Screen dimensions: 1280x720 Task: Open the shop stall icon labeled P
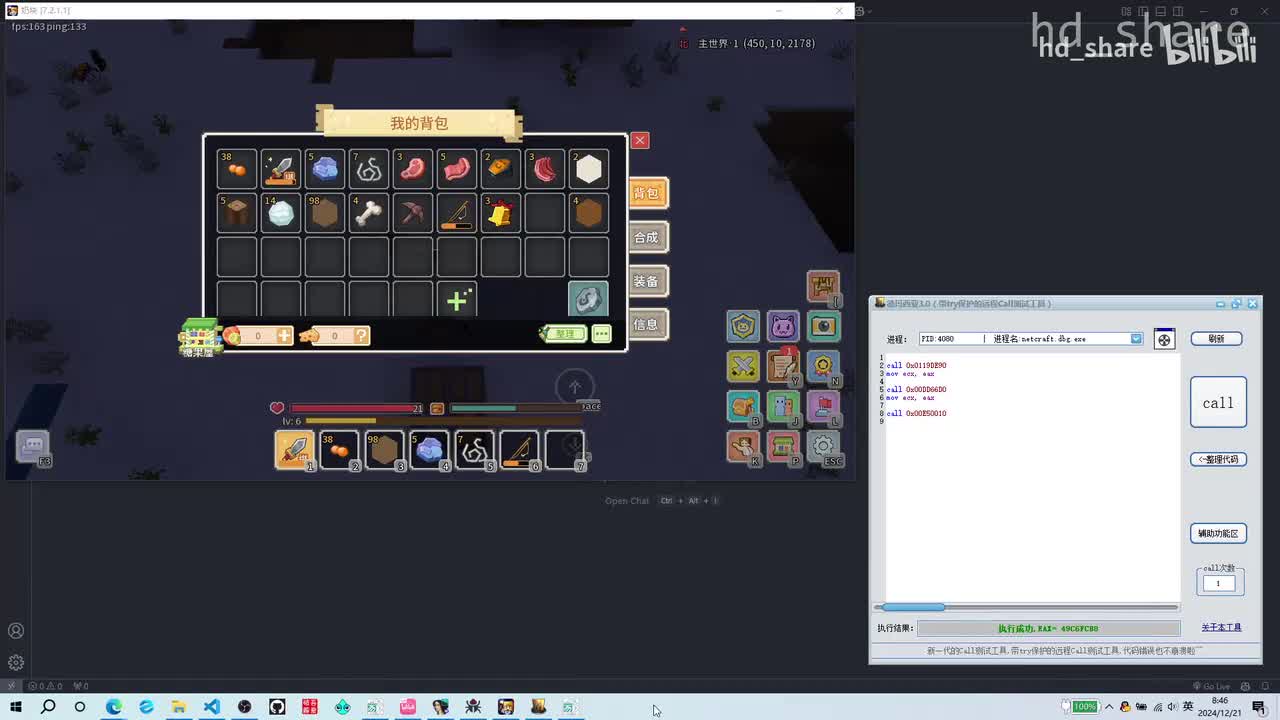click(x=783, y=446)
